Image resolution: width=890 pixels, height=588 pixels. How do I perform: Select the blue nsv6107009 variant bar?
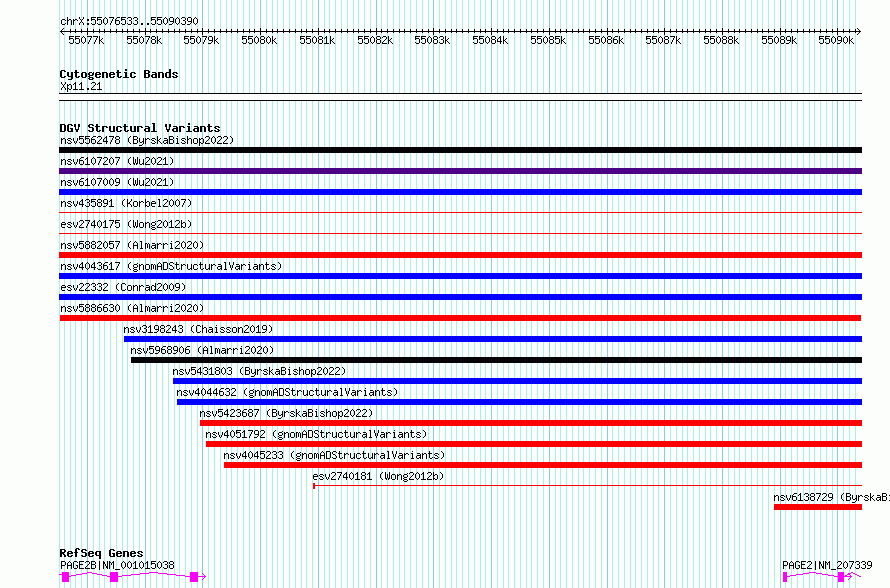point(460,192)
